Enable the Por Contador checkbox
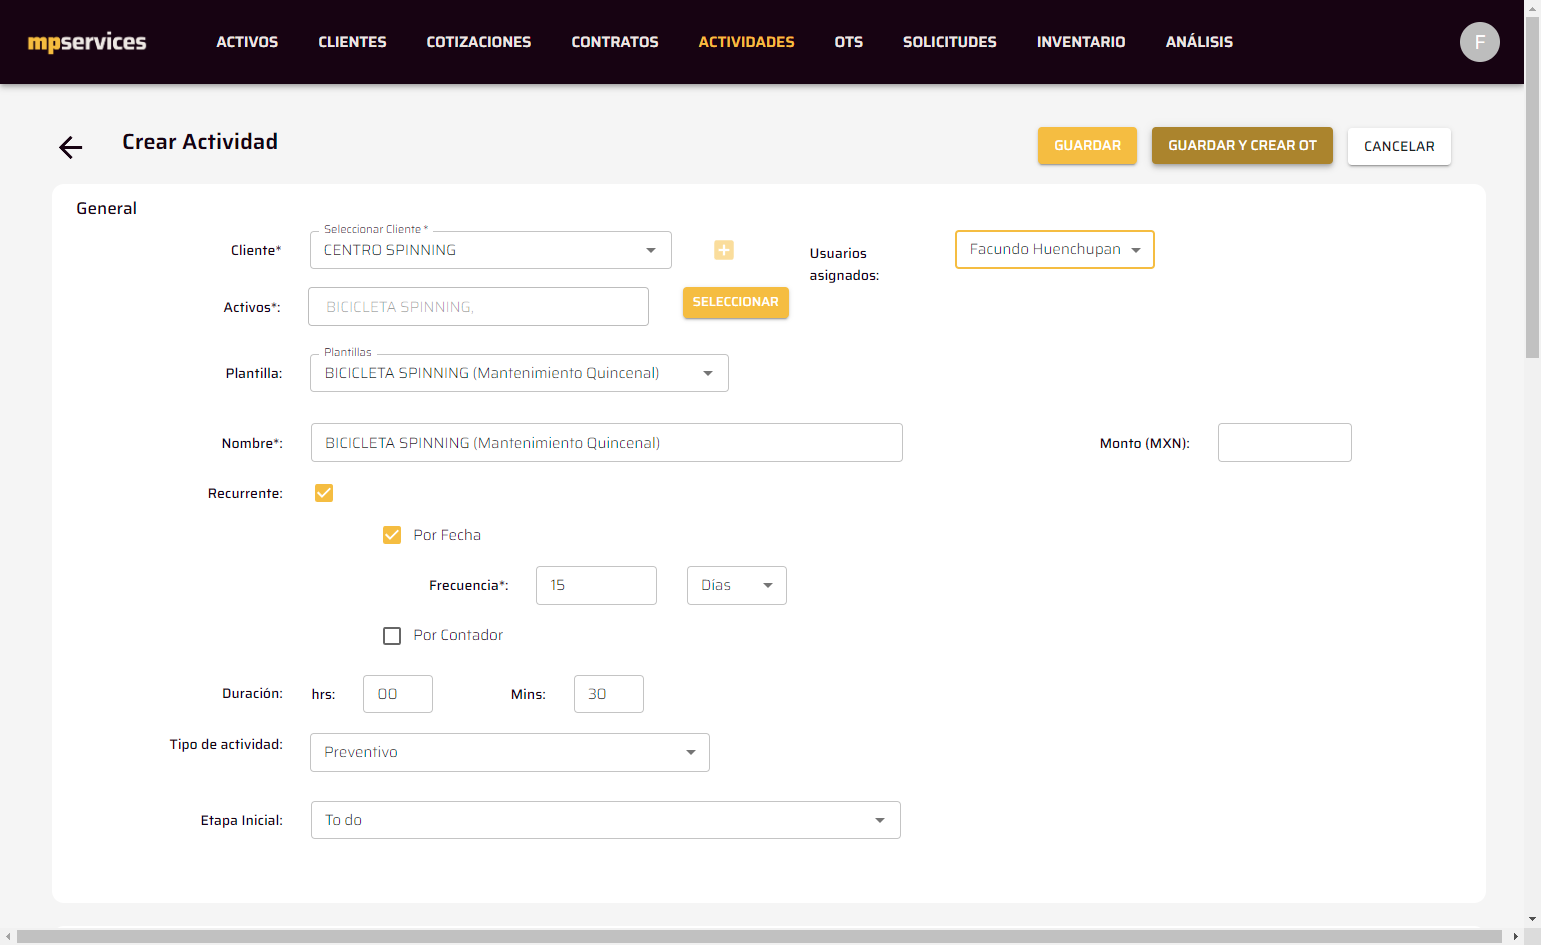The width and height of the screenshot is (1541, 945). tap(392, 636)
